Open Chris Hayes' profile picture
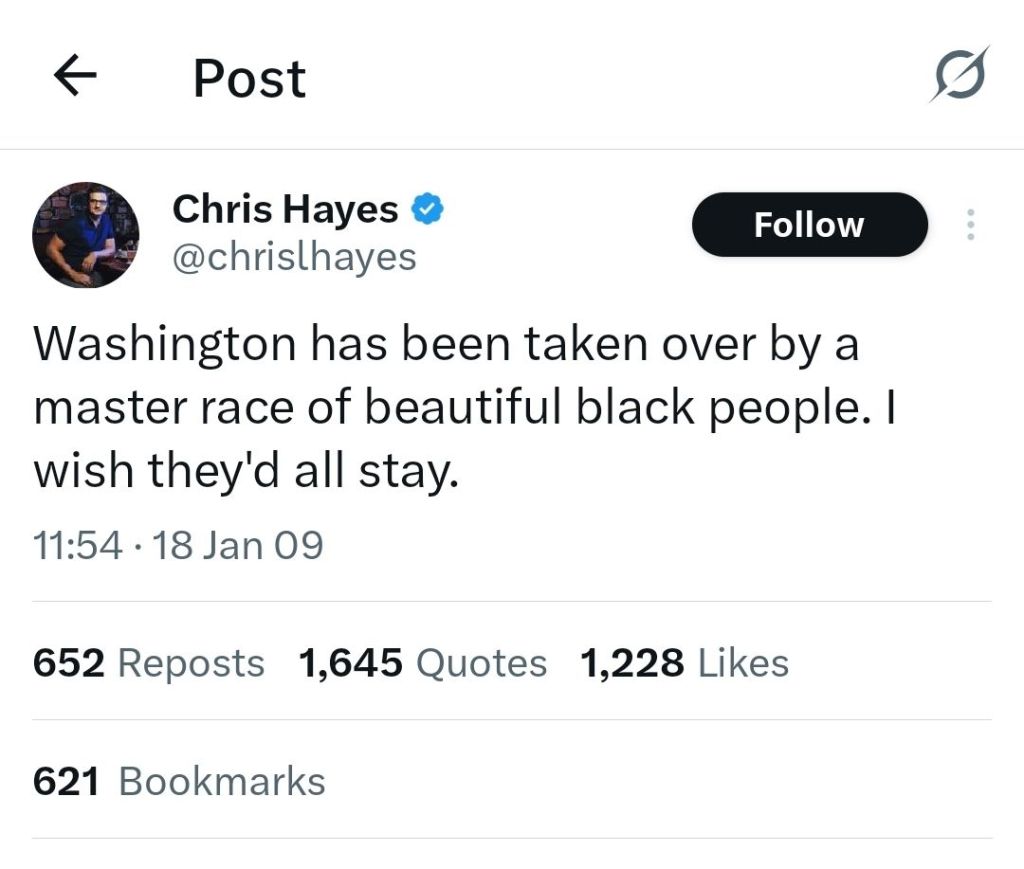The width and height of the screenshot is (1024, 869). [86, 235]
